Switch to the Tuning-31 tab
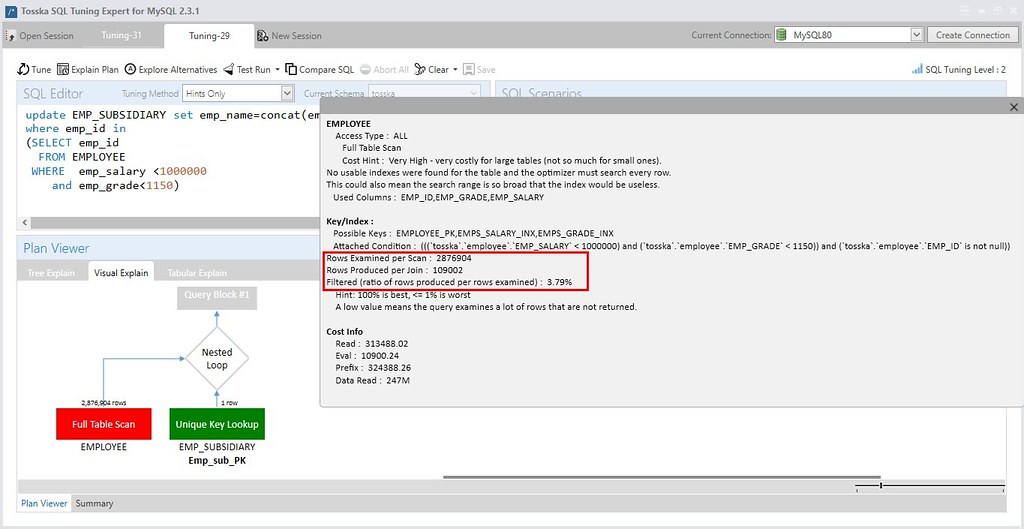The height and width of the screenshot is (529, 1024). pos(121,36)
